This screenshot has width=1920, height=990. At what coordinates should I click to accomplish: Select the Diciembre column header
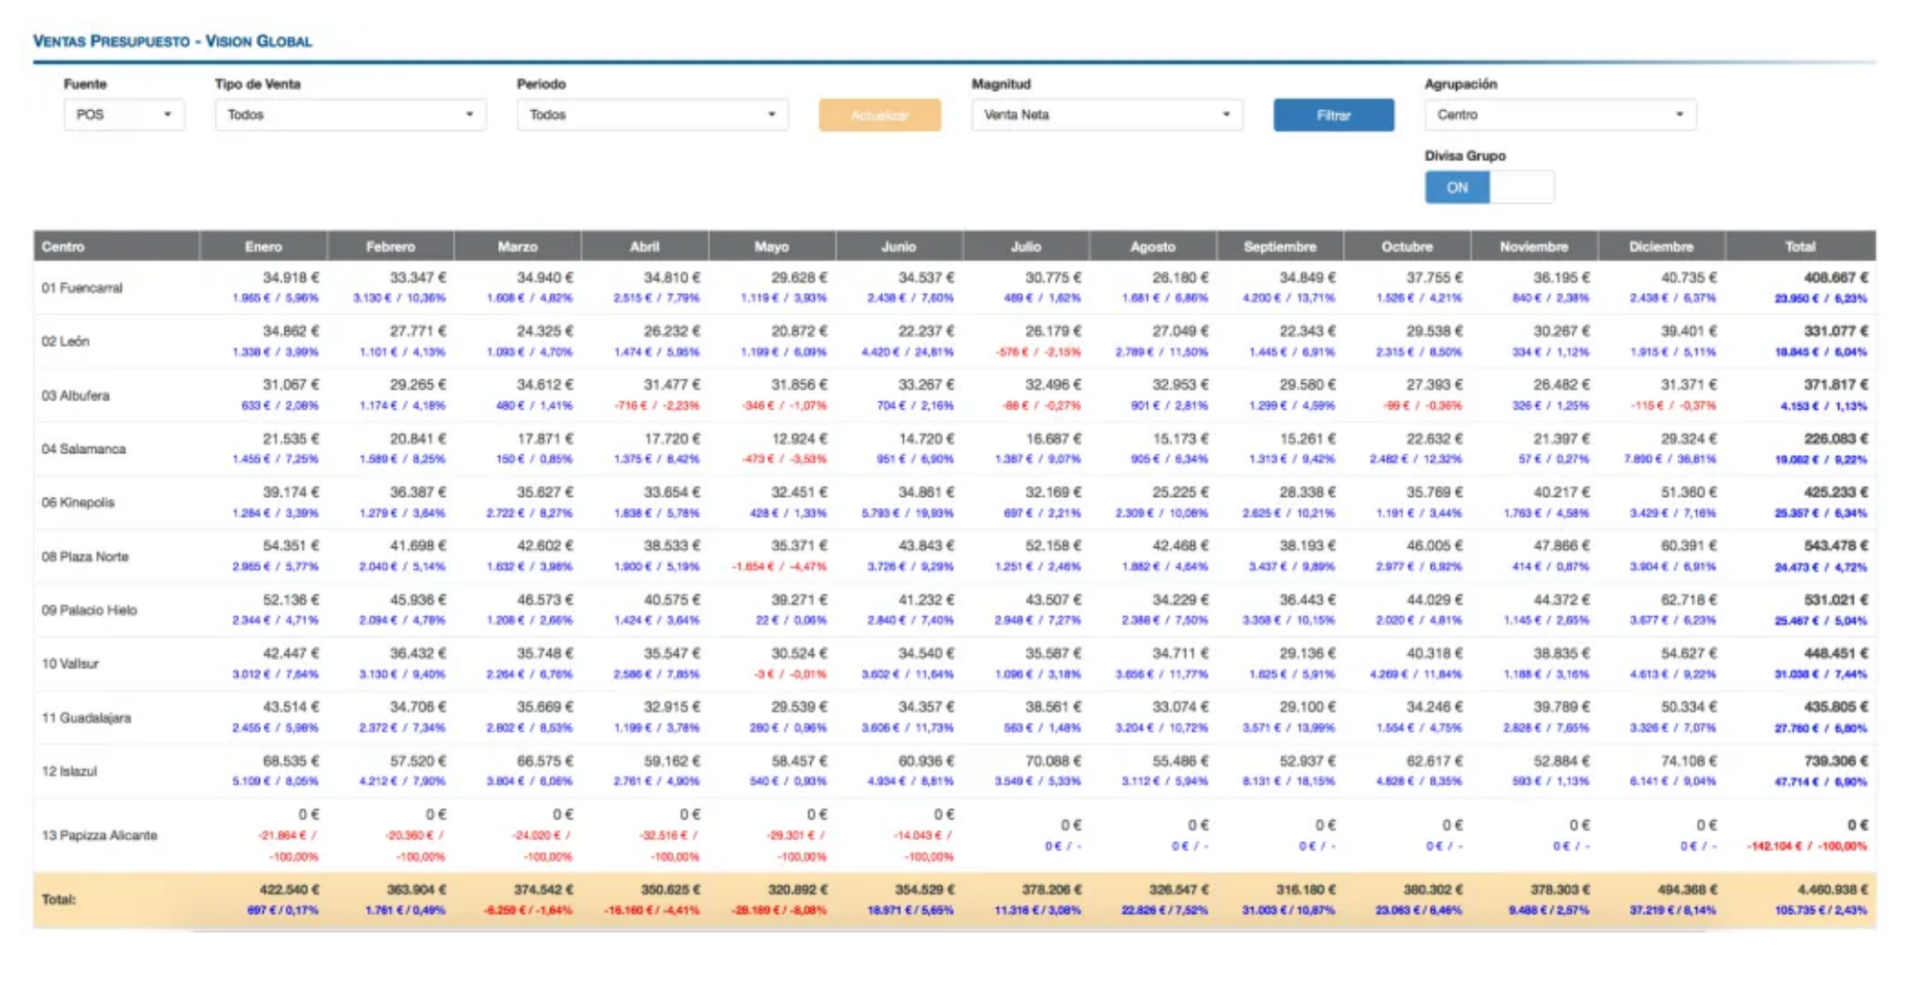pos(1661,246)
